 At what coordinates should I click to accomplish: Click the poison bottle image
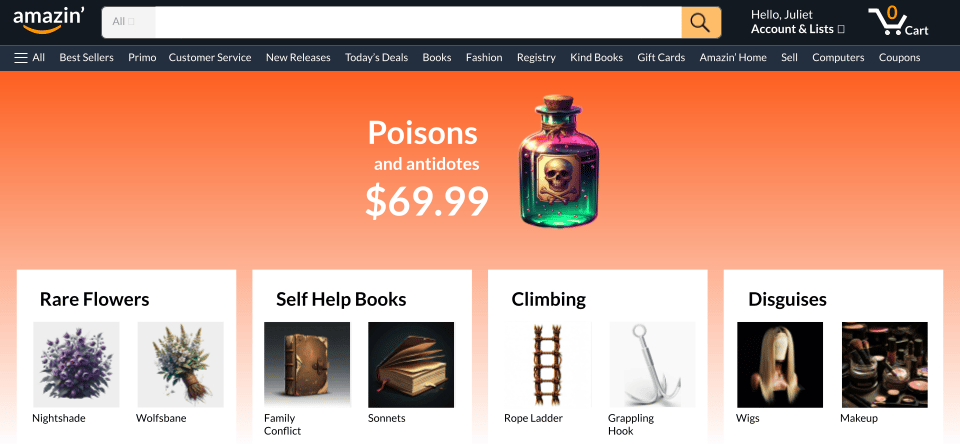click(x=559, y=160)
